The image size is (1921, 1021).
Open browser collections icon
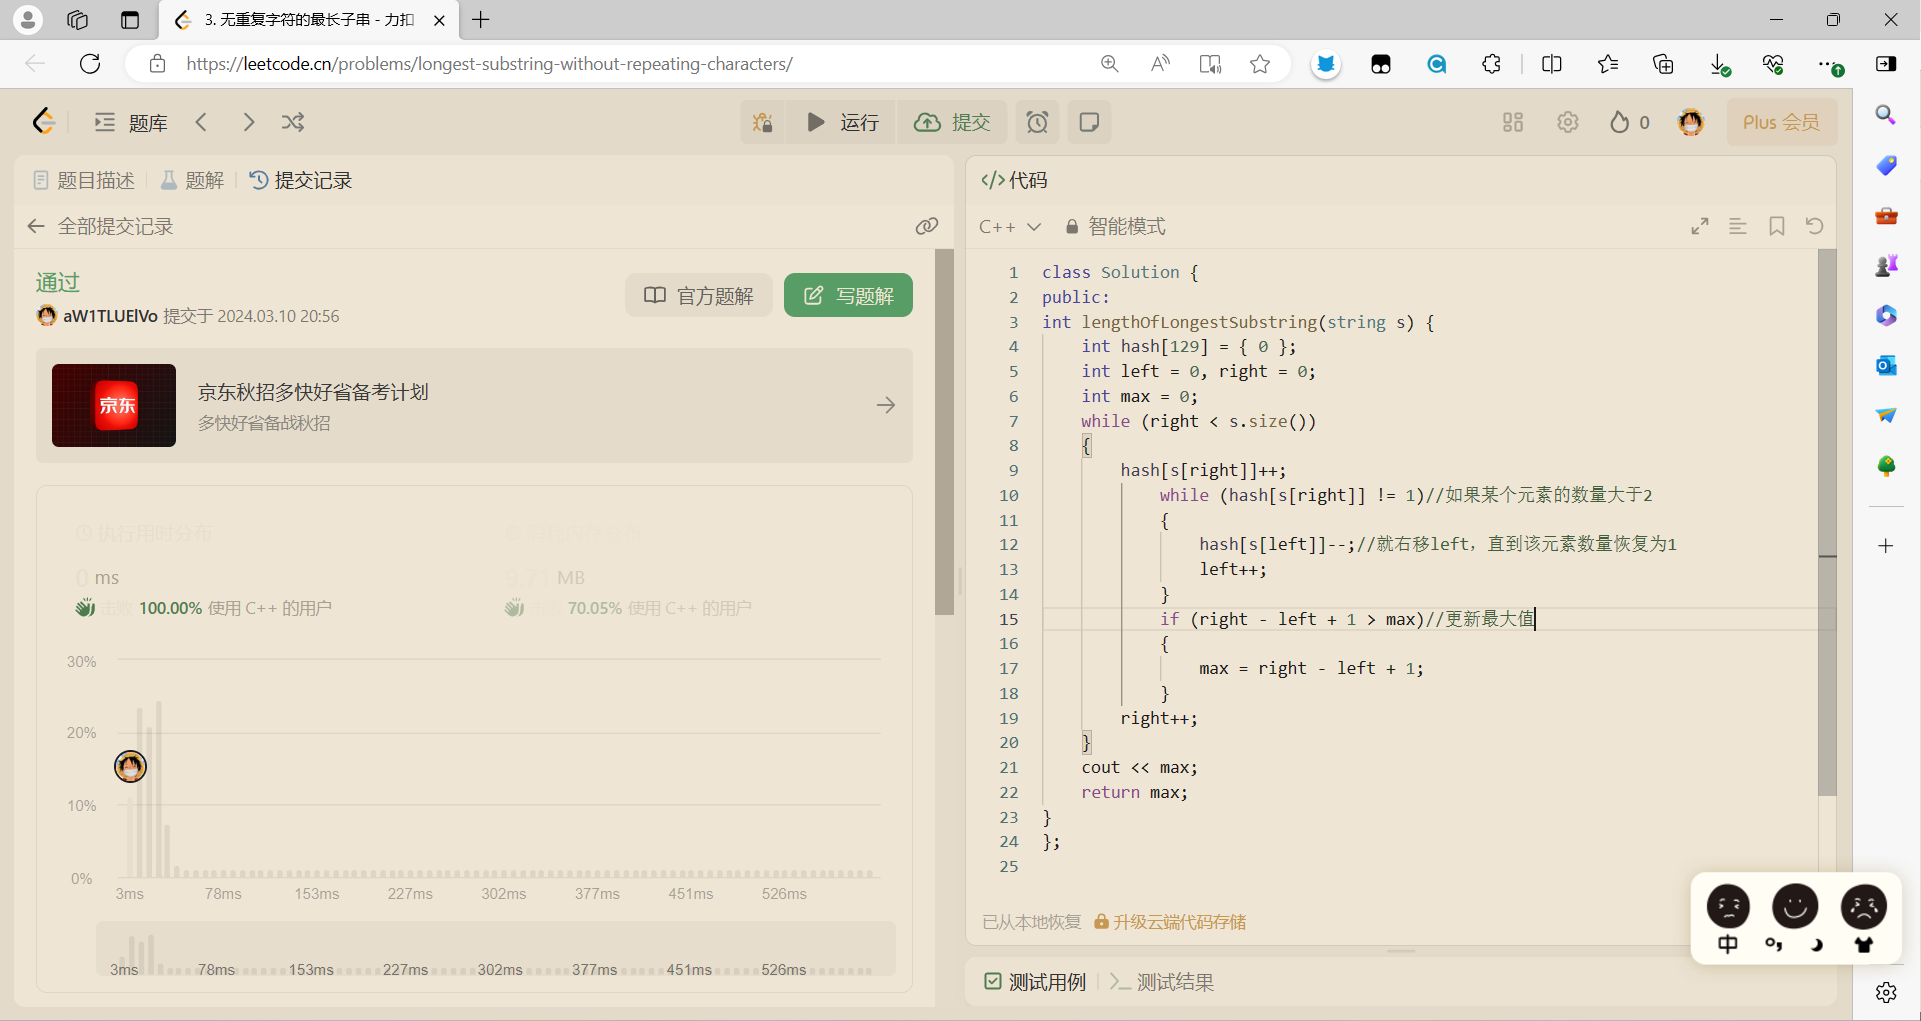tap(1663, 64)
